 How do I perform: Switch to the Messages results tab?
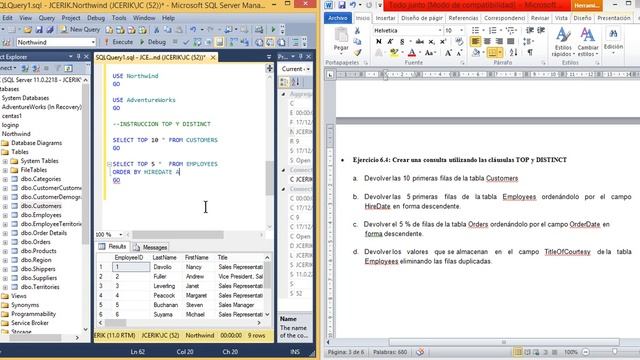[x=150, y=247]
